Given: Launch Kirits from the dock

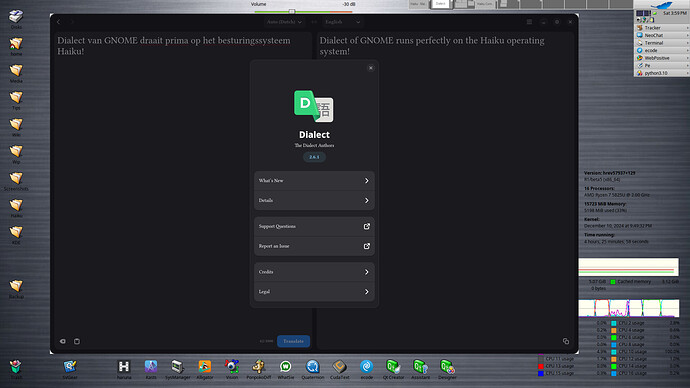Looking at the screenshot, I should pos(151,369).
